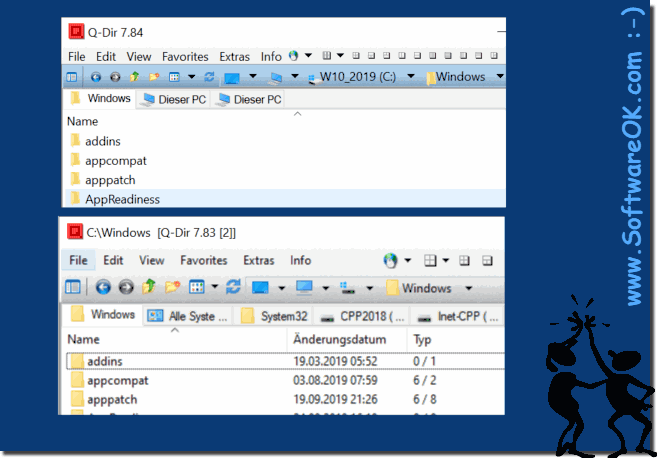
Task: Click globe internet icon in Q-Dir 7.83 menu bar
Action: 390,261
